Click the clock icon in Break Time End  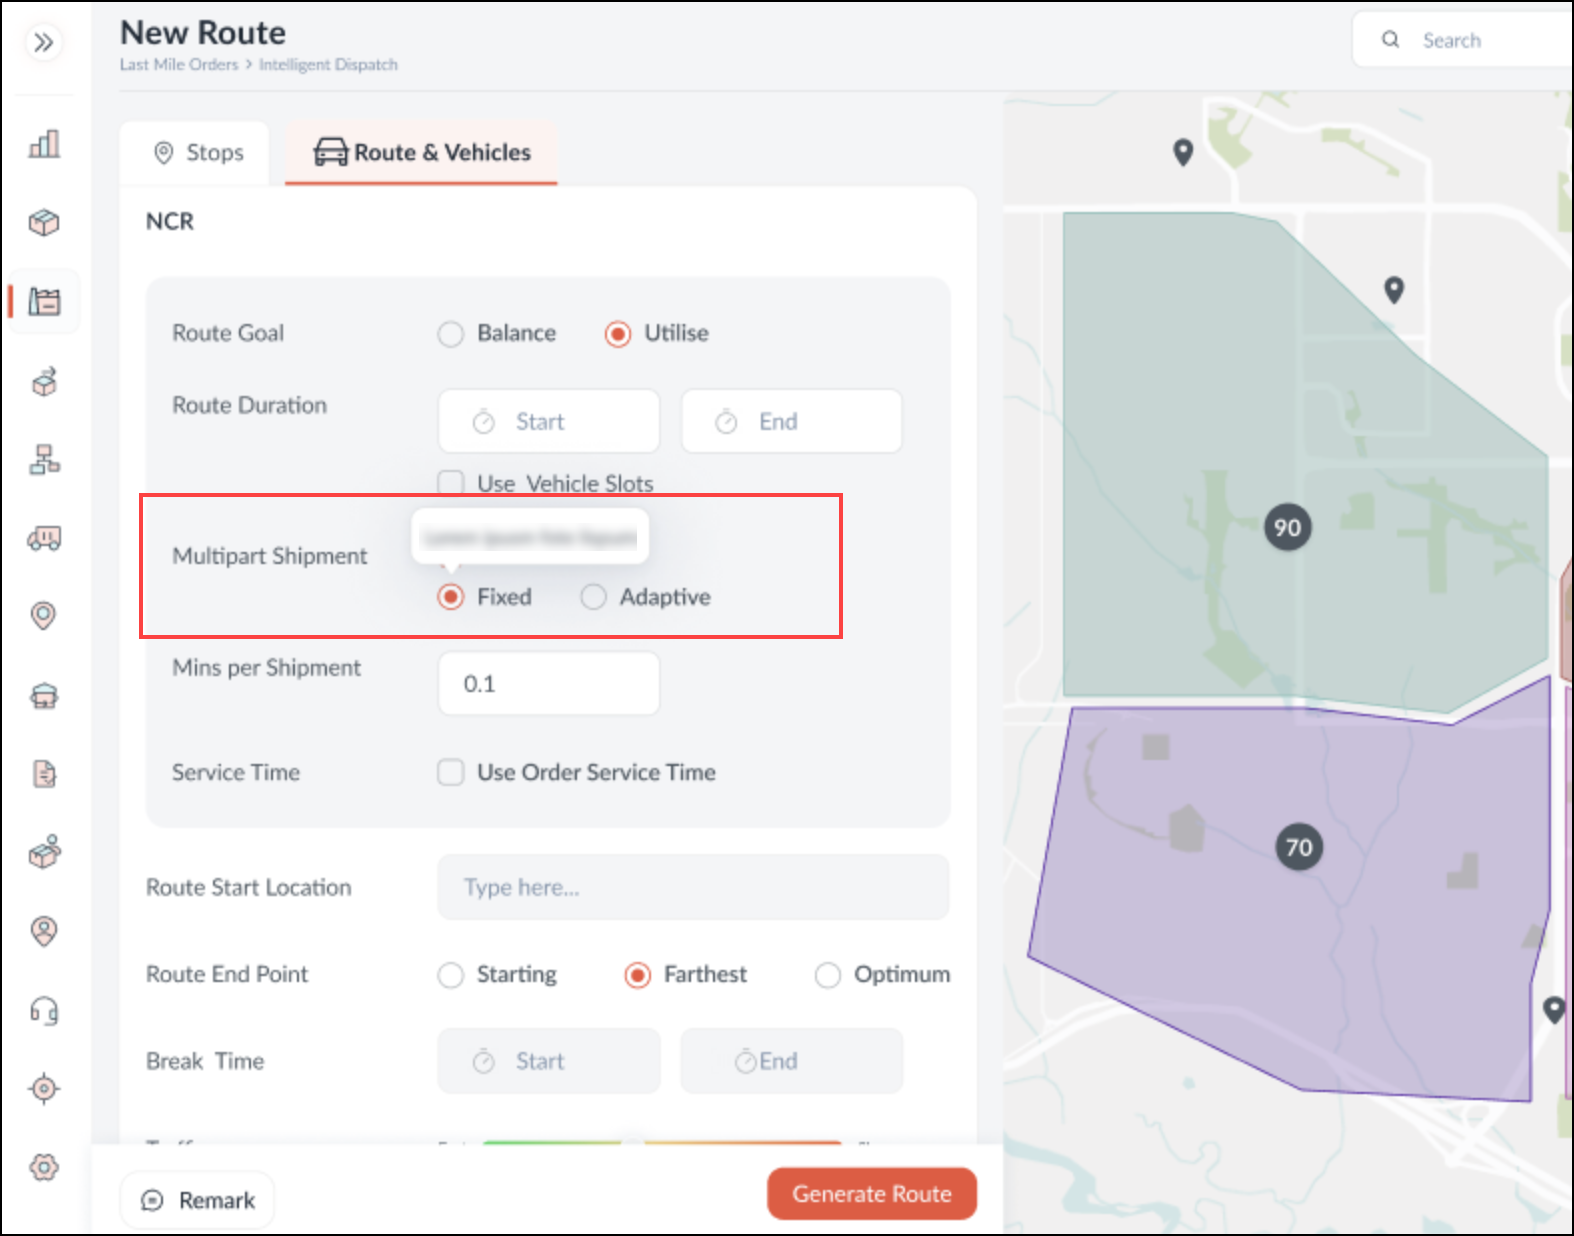(x=745, y=1061)
